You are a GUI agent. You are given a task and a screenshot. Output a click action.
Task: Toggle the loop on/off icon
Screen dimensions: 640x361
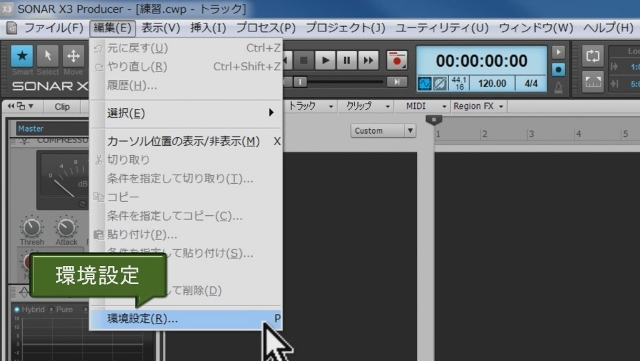click(x=593, y=56)
